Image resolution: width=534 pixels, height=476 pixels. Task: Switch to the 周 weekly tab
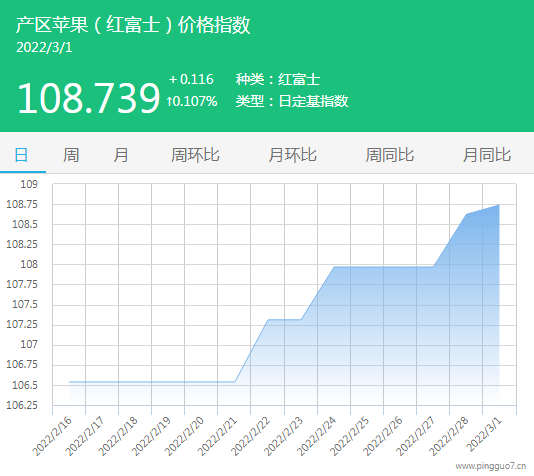pyautogui.click(x=71, y=155)
